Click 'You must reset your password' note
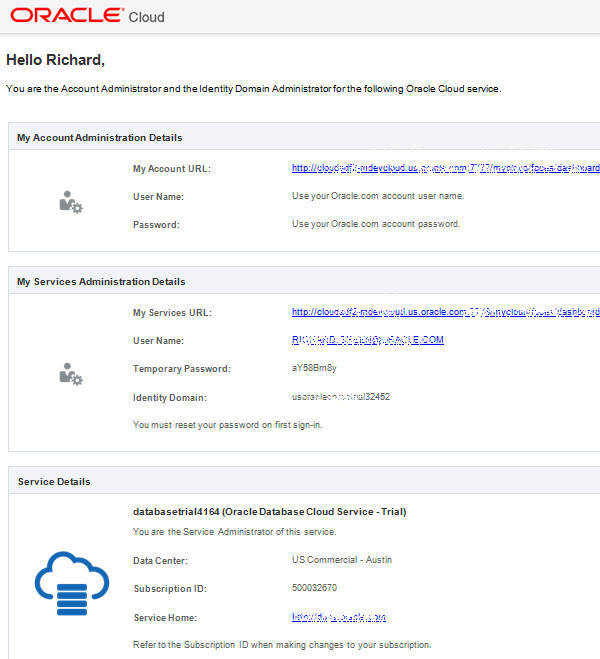600x659 pixels. (x=227, y=425)
